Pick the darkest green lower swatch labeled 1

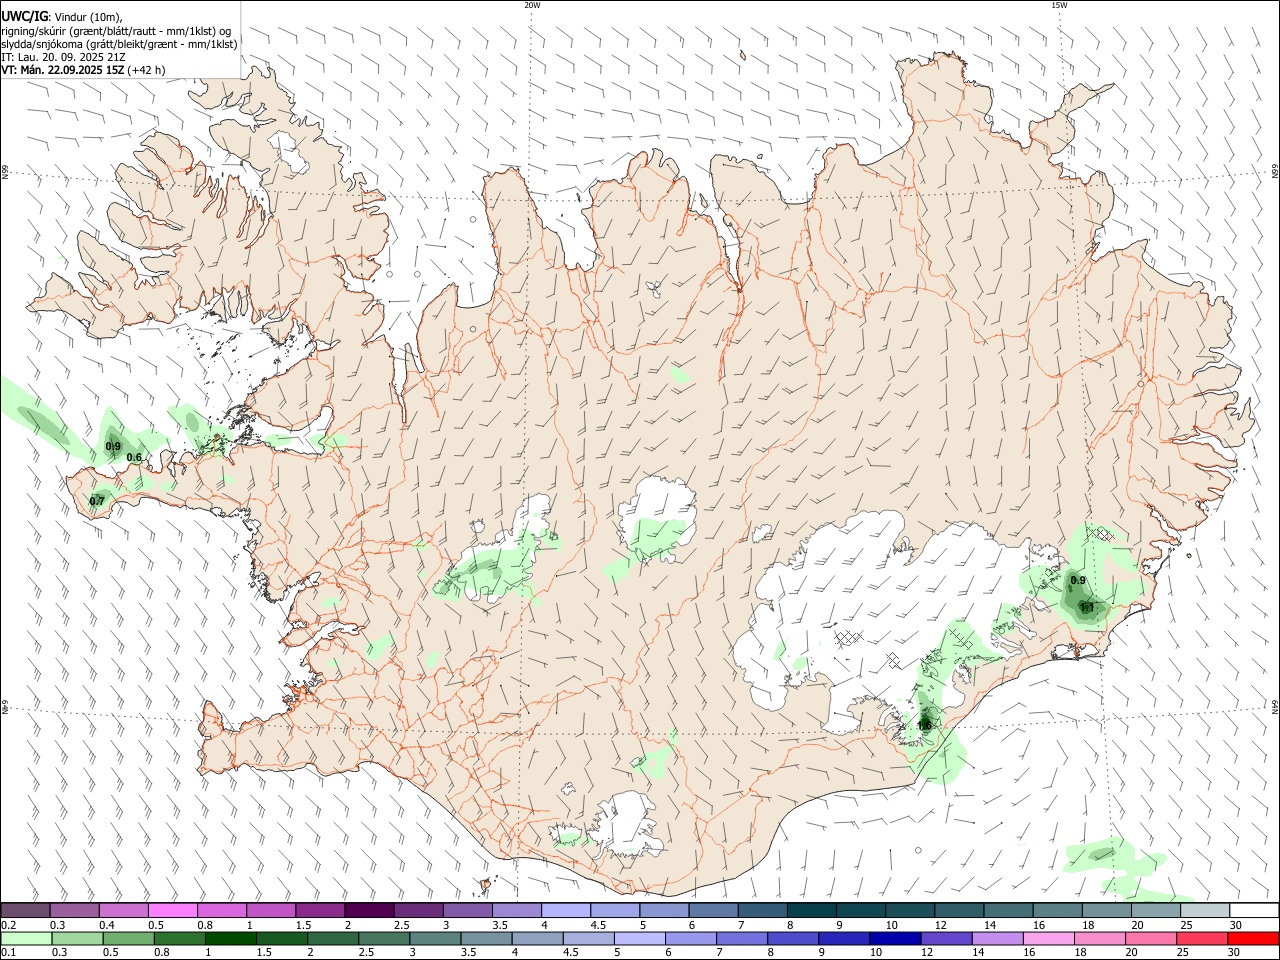(231, 939)
